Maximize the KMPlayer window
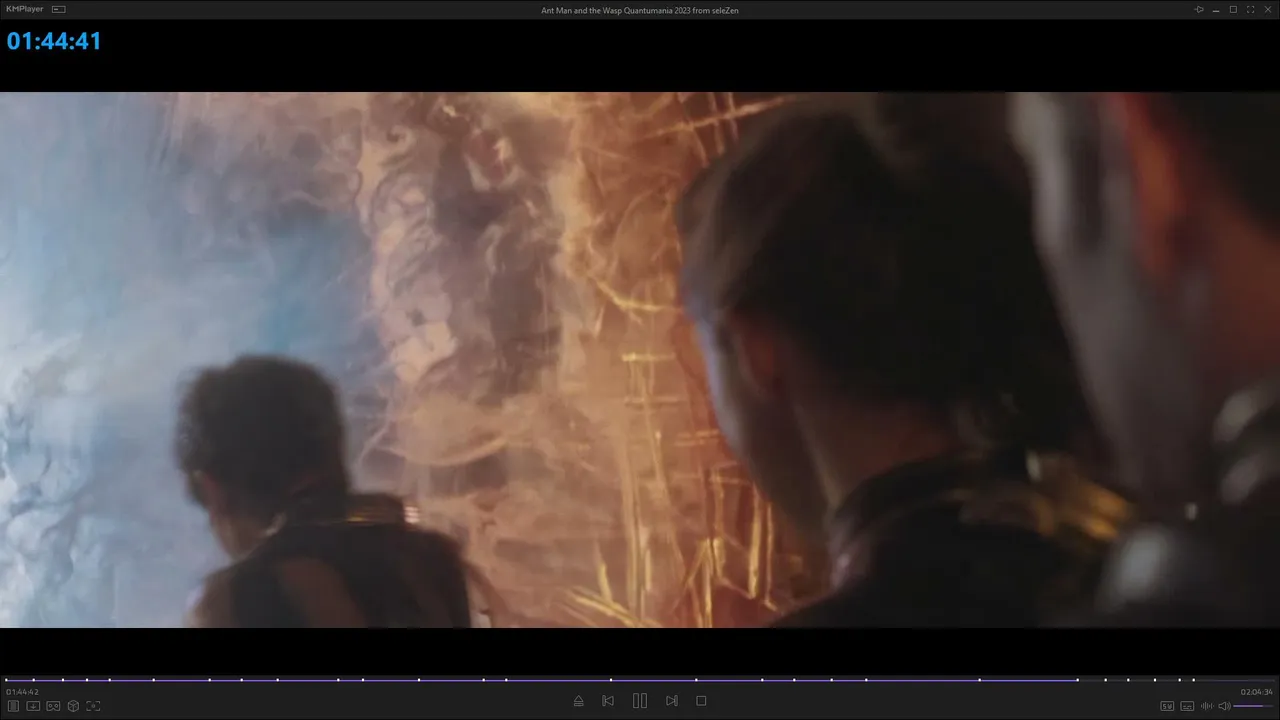This screenshot has height=720, width=1280. click(x=1233, y=9)
